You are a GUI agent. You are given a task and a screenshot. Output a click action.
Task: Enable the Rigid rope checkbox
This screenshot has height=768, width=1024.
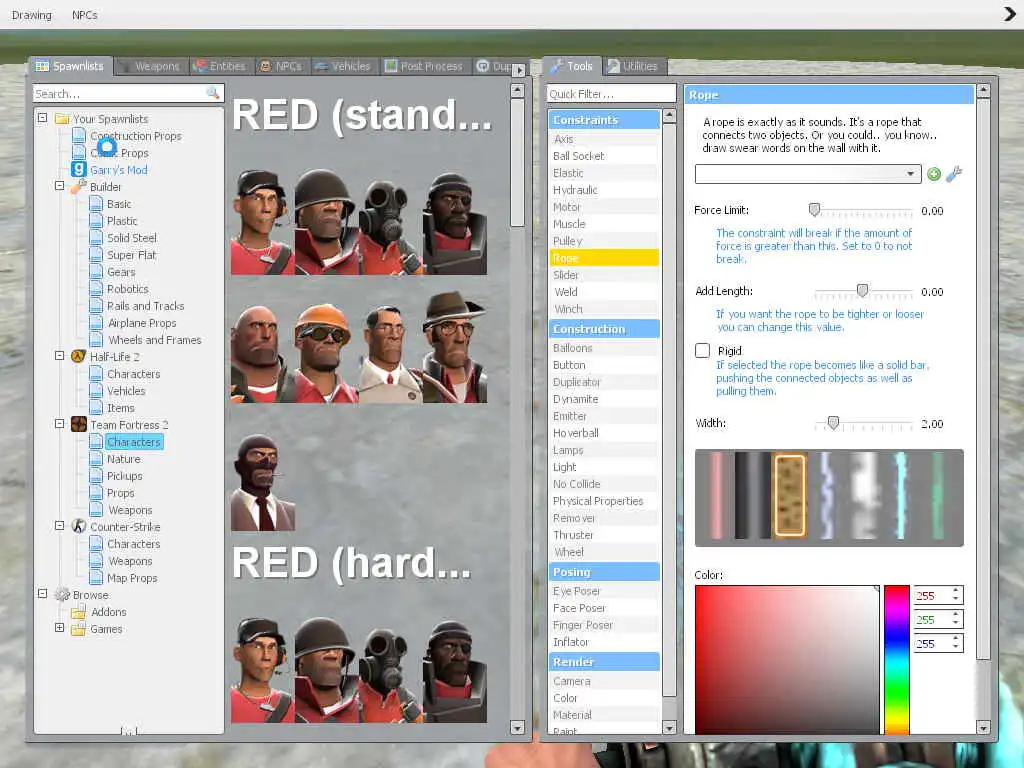(702, 351)
